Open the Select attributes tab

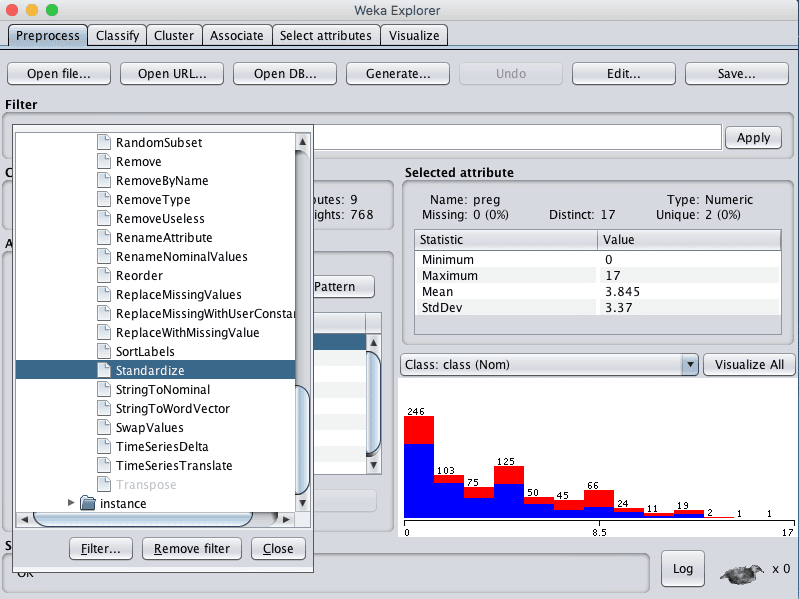click(326, 36)
